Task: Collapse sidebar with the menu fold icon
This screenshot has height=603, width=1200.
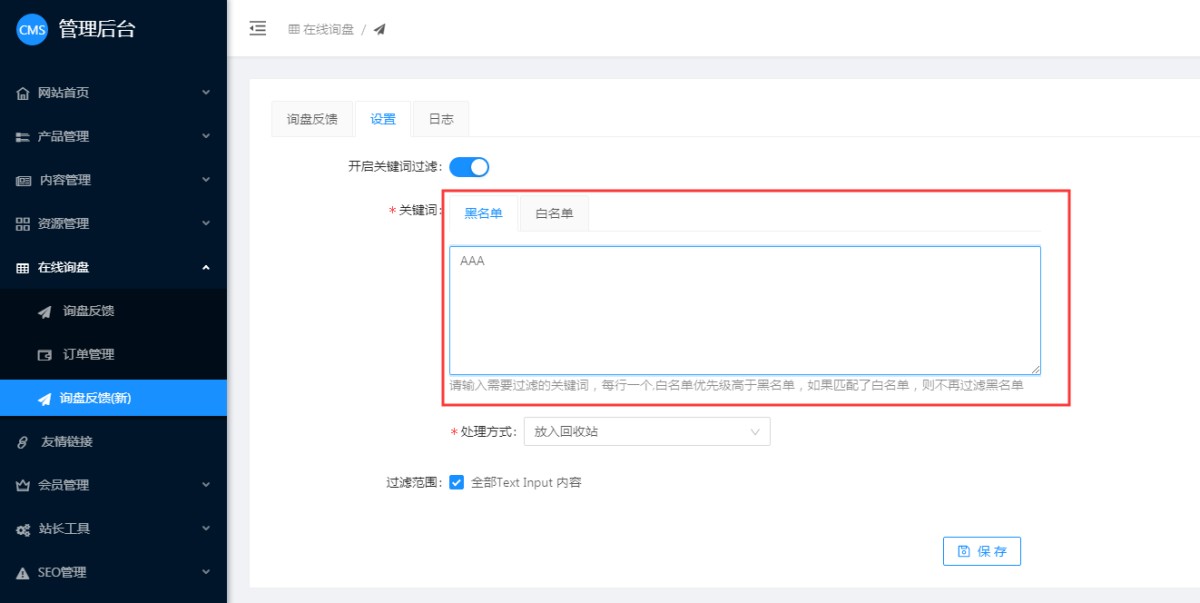Action: pos(258,29)
